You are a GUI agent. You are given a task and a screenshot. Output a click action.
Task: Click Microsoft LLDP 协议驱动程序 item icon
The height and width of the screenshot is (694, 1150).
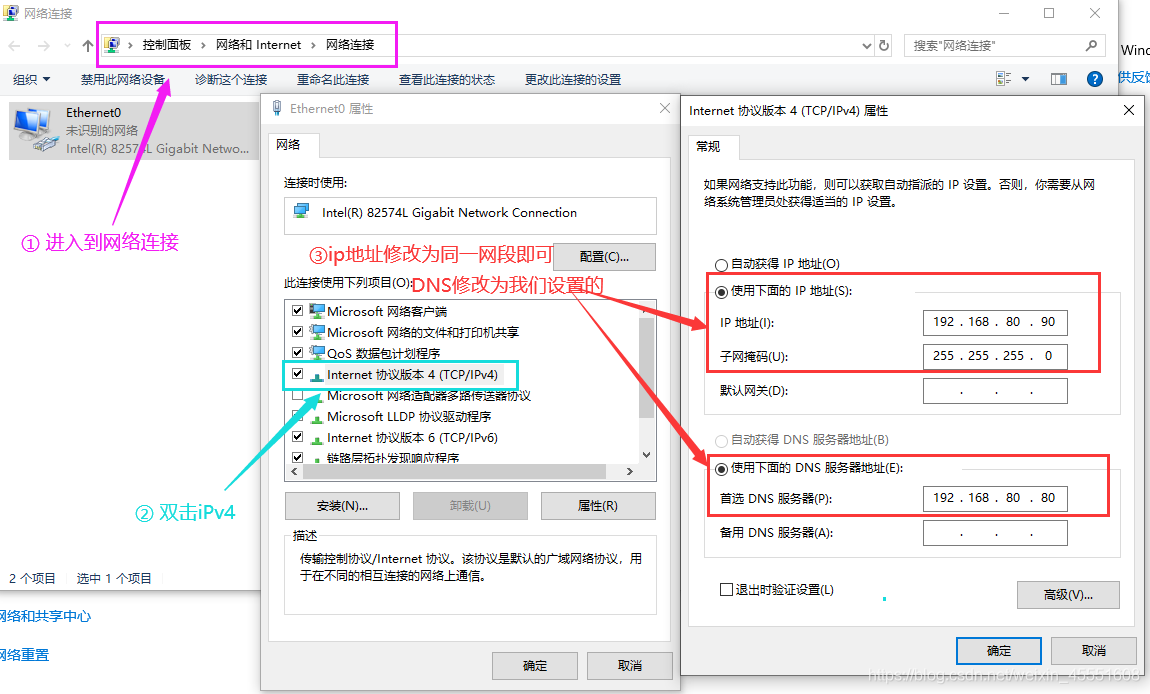click(317, 417)
